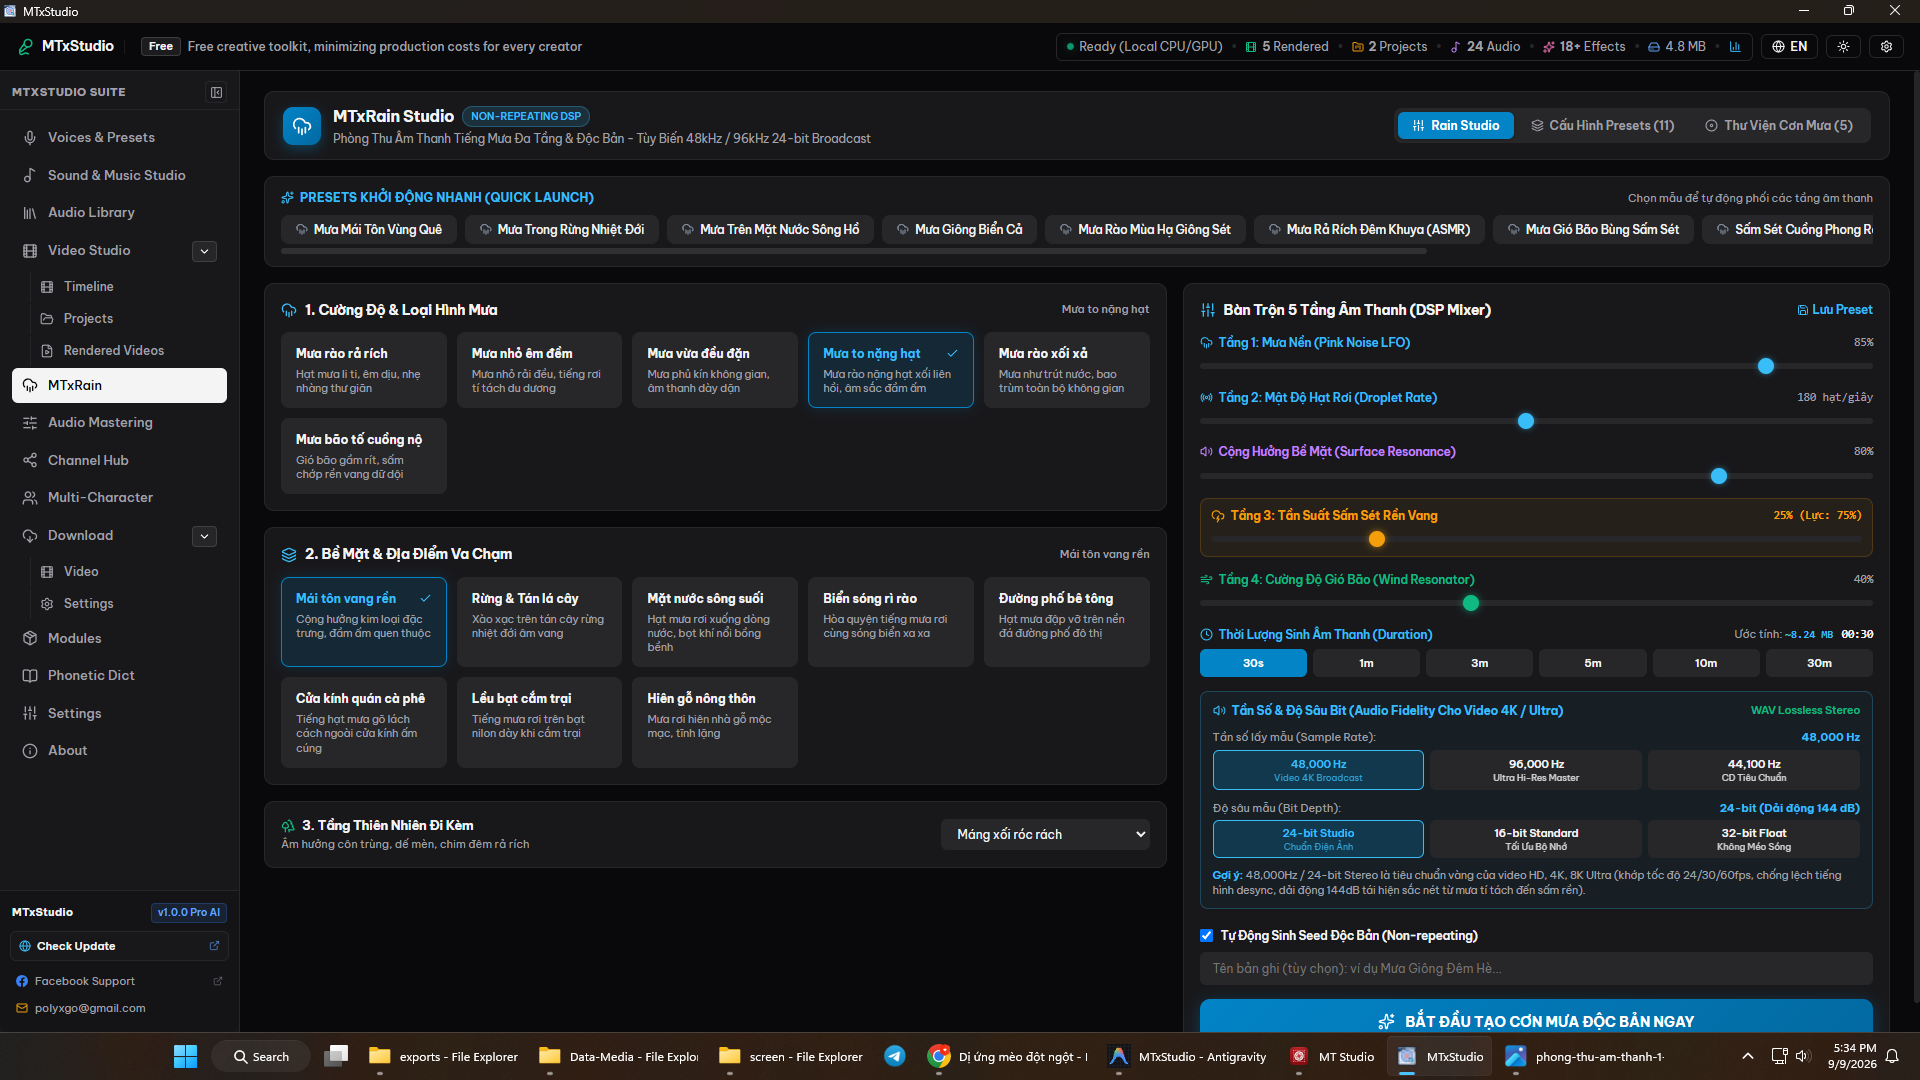Toggle non-repeating seed auto-generation checkbox

(1206, 936)
